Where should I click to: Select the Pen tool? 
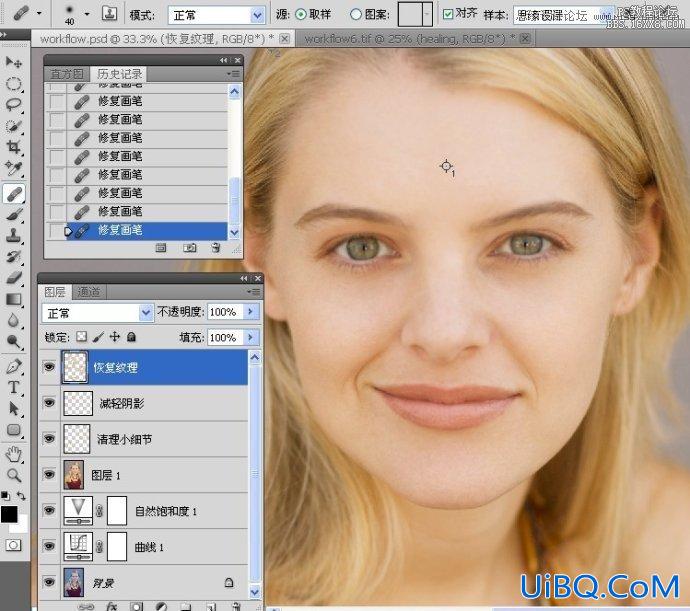coord(14,366)
